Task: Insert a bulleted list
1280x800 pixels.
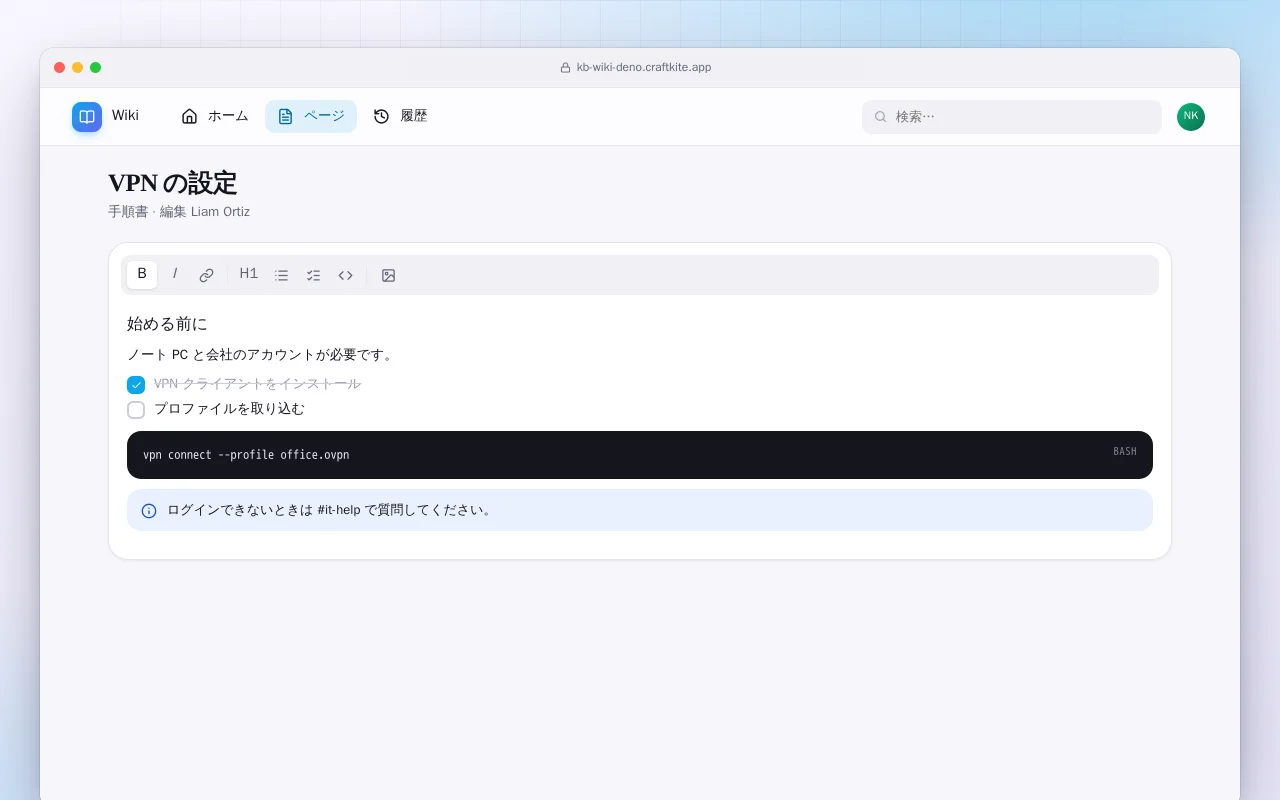Action: 281,275
